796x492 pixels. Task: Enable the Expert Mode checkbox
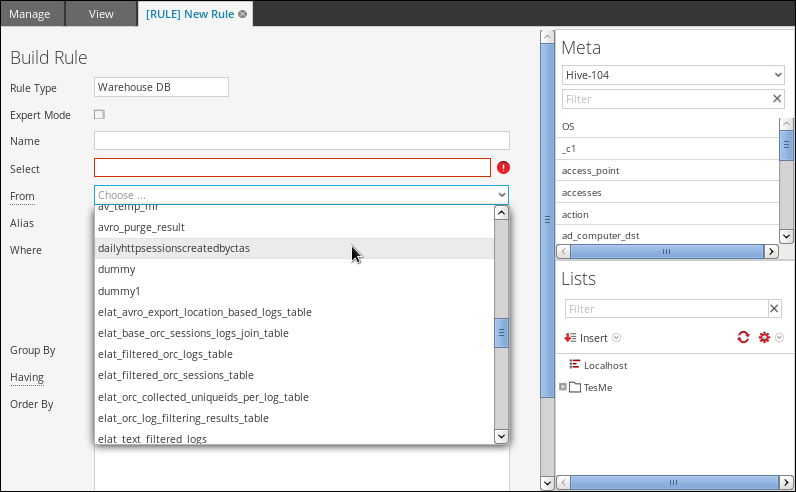pyautogui.click(x=99, y=115)
